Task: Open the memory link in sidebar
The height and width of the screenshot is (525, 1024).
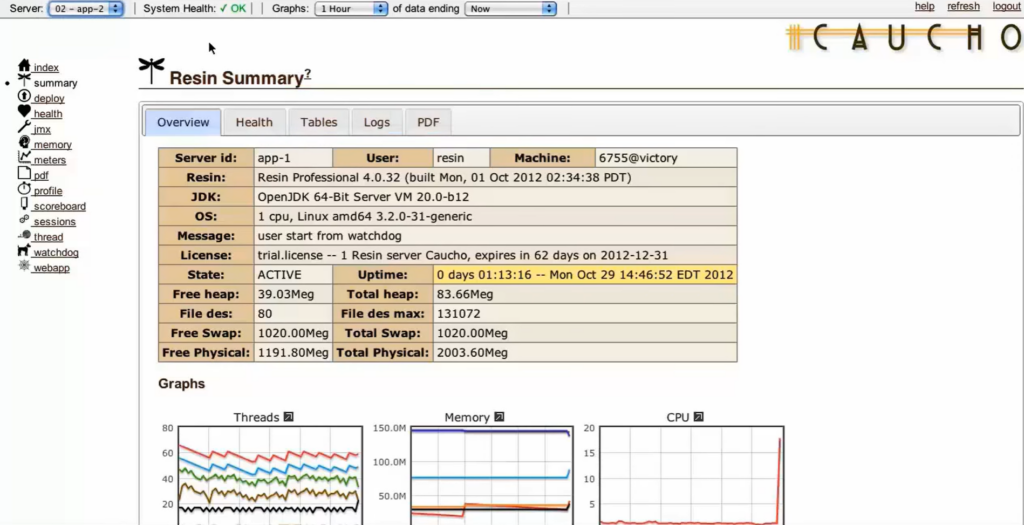Action: point(53,145)
